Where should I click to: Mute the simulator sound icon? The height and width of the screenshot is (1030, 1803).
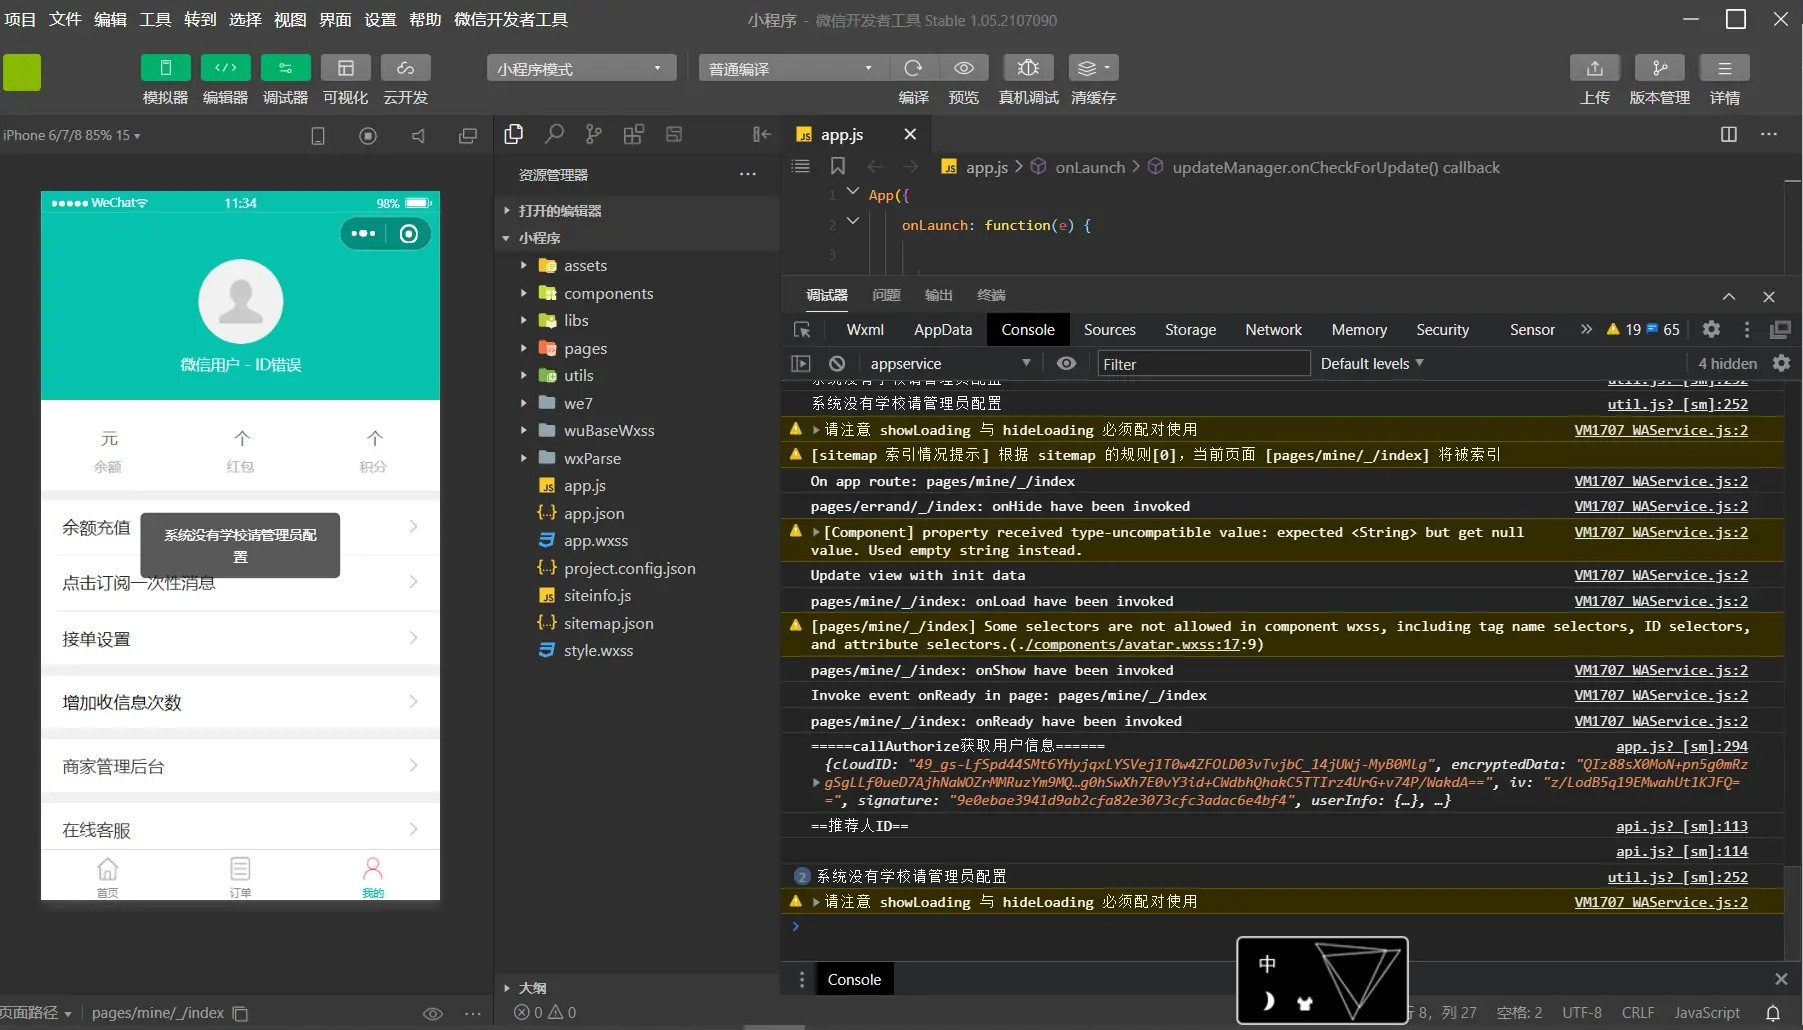pyautogui.click(x=418, y=136)
